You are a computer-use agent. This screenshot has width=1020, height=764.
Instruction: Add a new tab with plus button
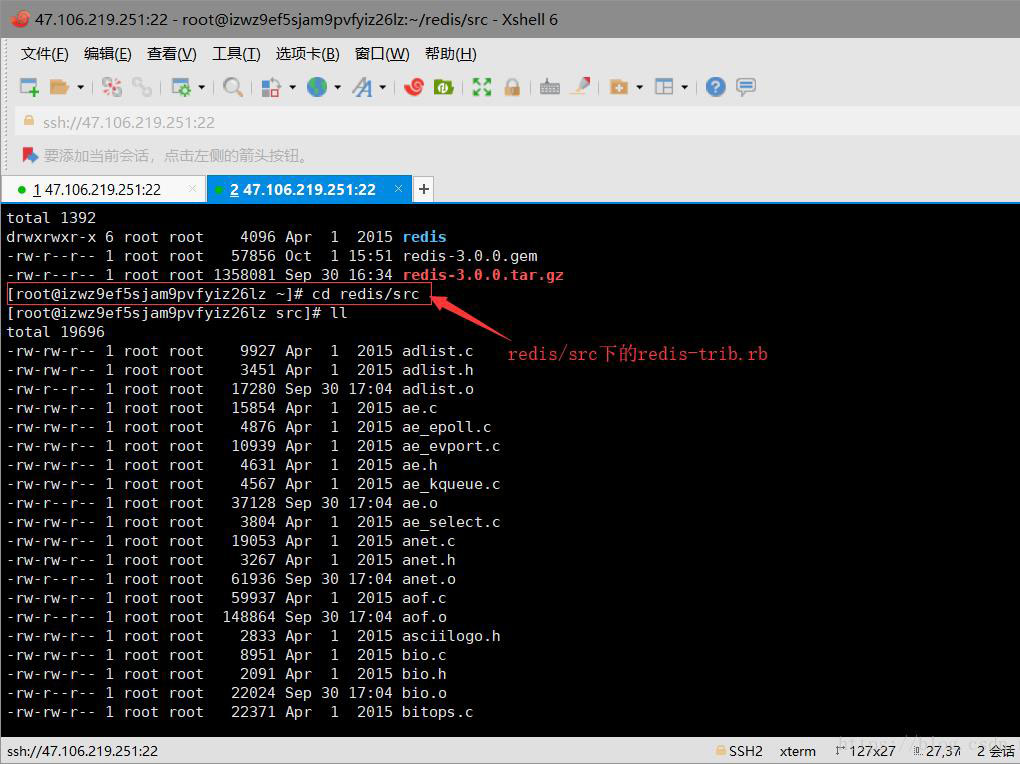coord(423,189)
